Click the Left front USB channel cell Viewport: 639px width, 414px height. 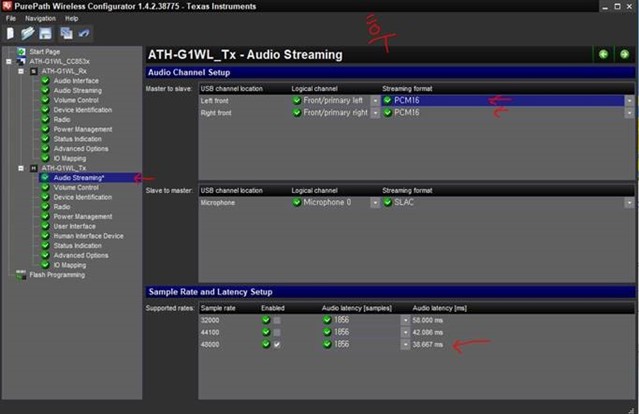[215, 101]
